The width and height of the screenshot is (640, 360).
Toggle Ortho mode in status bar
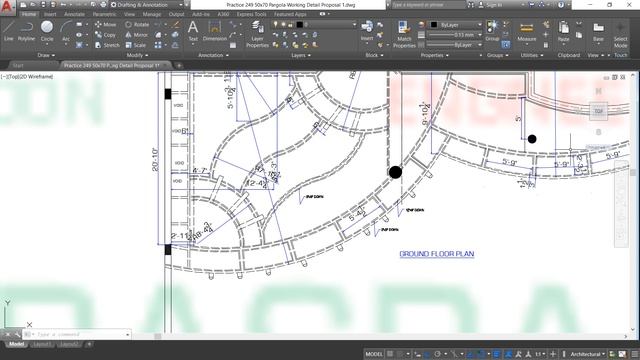pos(428,354)
